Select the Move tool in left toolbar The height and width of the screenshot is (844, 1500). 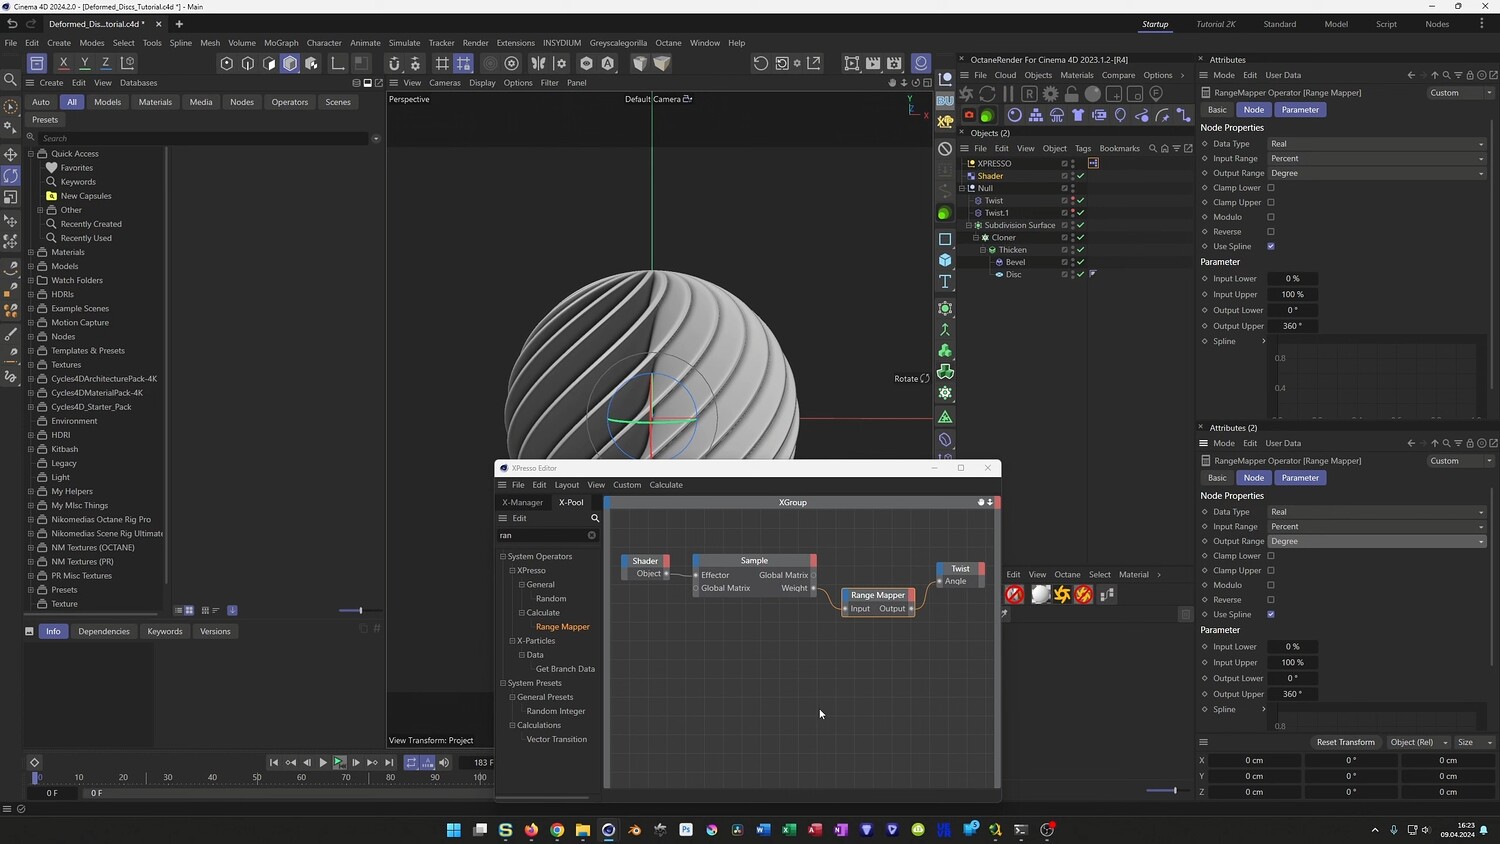pyautogui.click(x=11, y=154)
